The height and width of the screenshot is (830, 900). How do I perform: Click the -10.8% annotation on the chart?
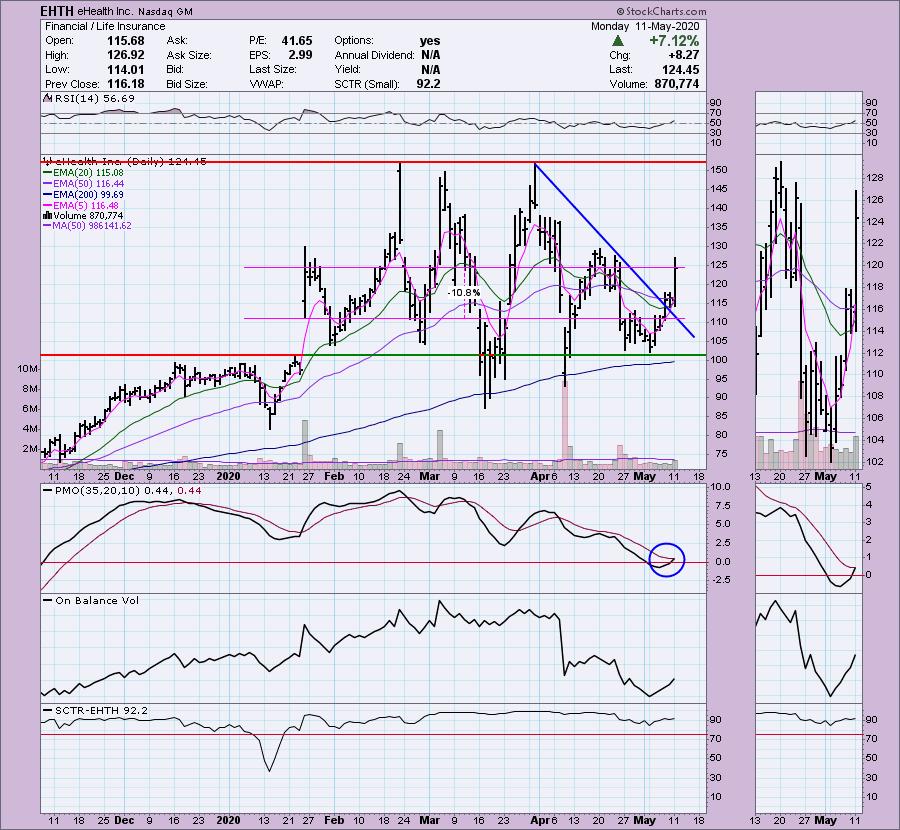tap(464, 293)
